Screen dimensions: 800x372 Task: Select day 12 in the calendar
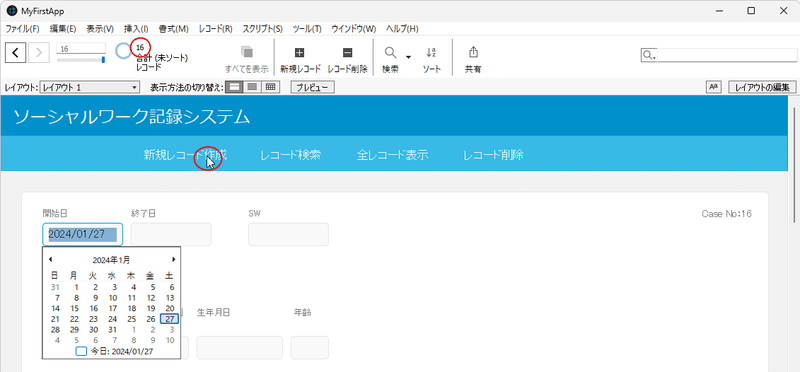click(151, 297)
